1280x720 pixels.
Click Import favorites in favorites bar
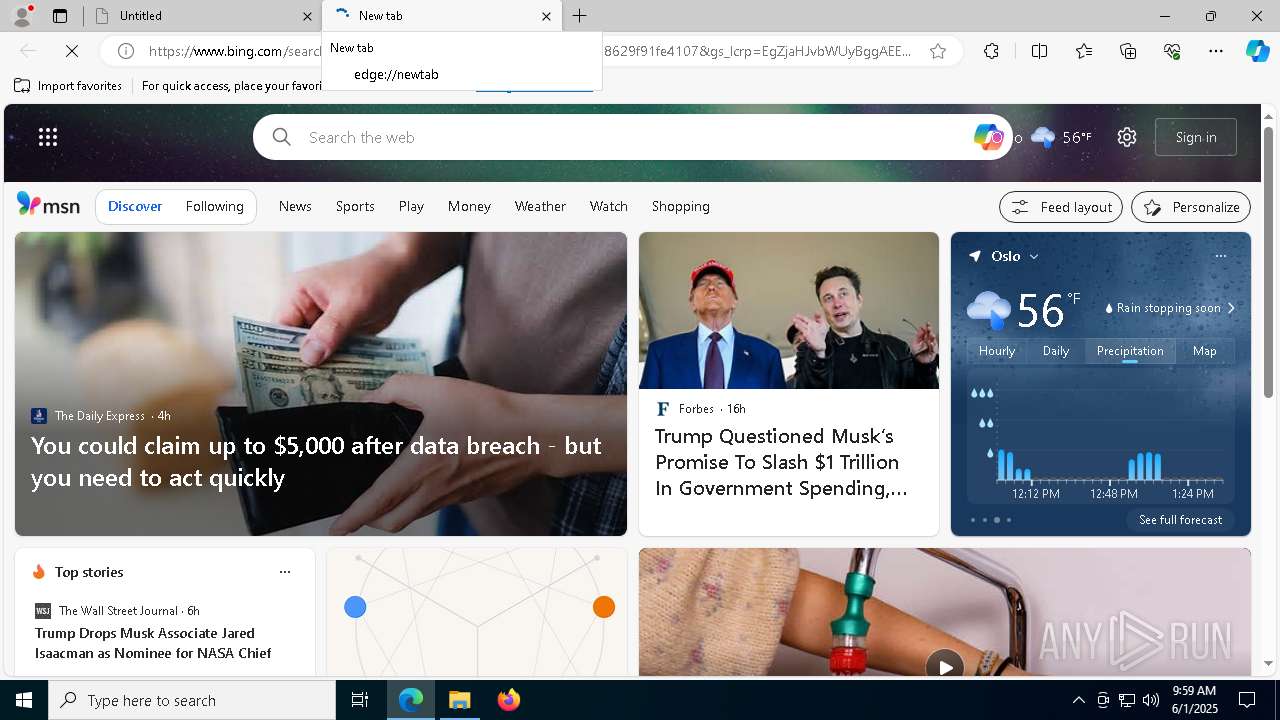68,86
